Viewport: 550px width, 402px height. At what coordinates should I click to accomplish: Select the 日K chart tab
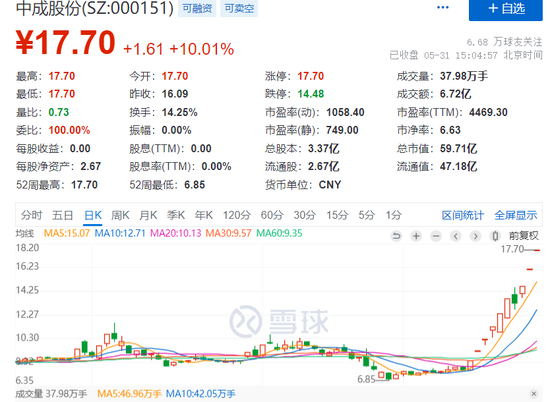93,215
